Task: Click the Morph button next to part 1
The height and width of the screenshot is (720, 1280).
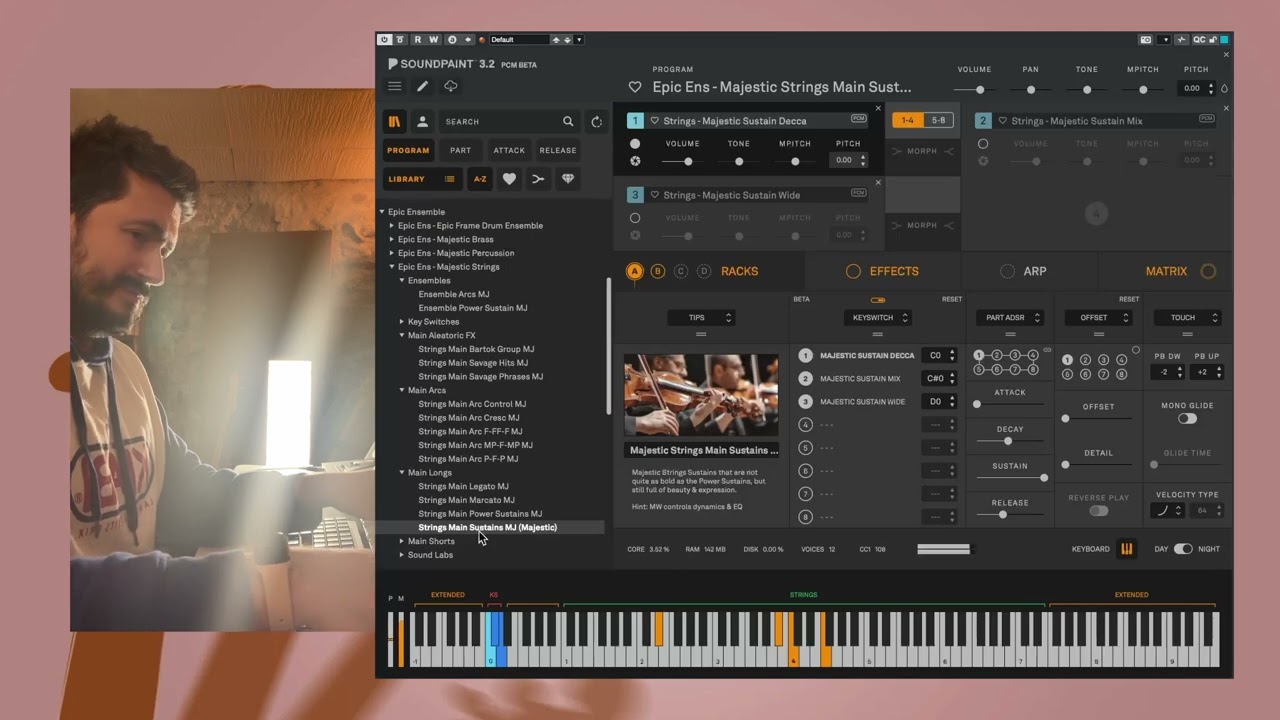Action: click(x=922, y=152)
